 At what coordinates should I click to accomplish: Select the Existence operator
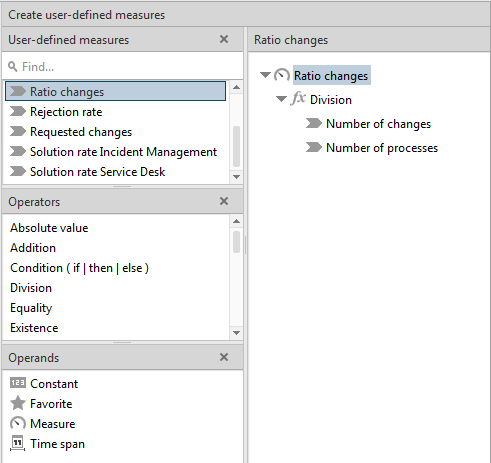34,328
